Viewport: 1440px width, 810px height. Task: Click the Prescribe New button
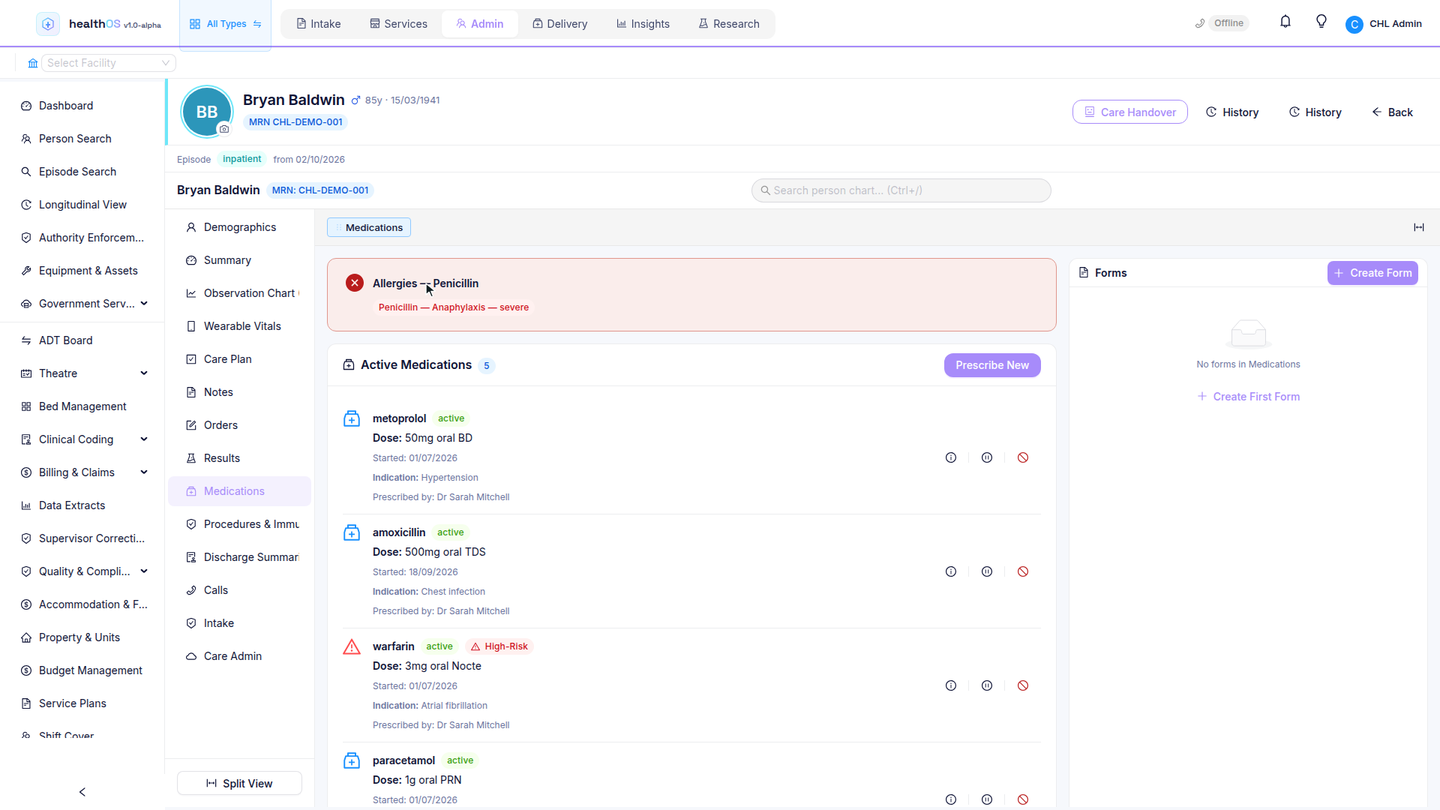(992, 365)
